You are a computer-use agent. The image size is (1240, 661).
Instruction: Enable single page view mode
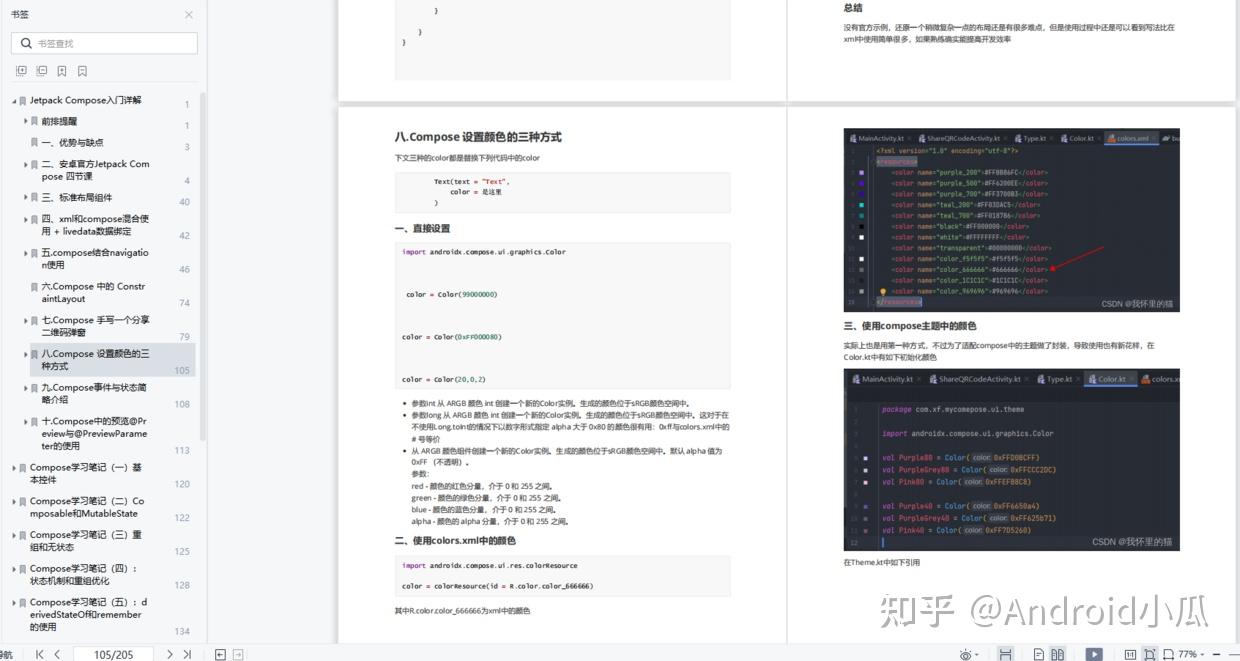1039,654
